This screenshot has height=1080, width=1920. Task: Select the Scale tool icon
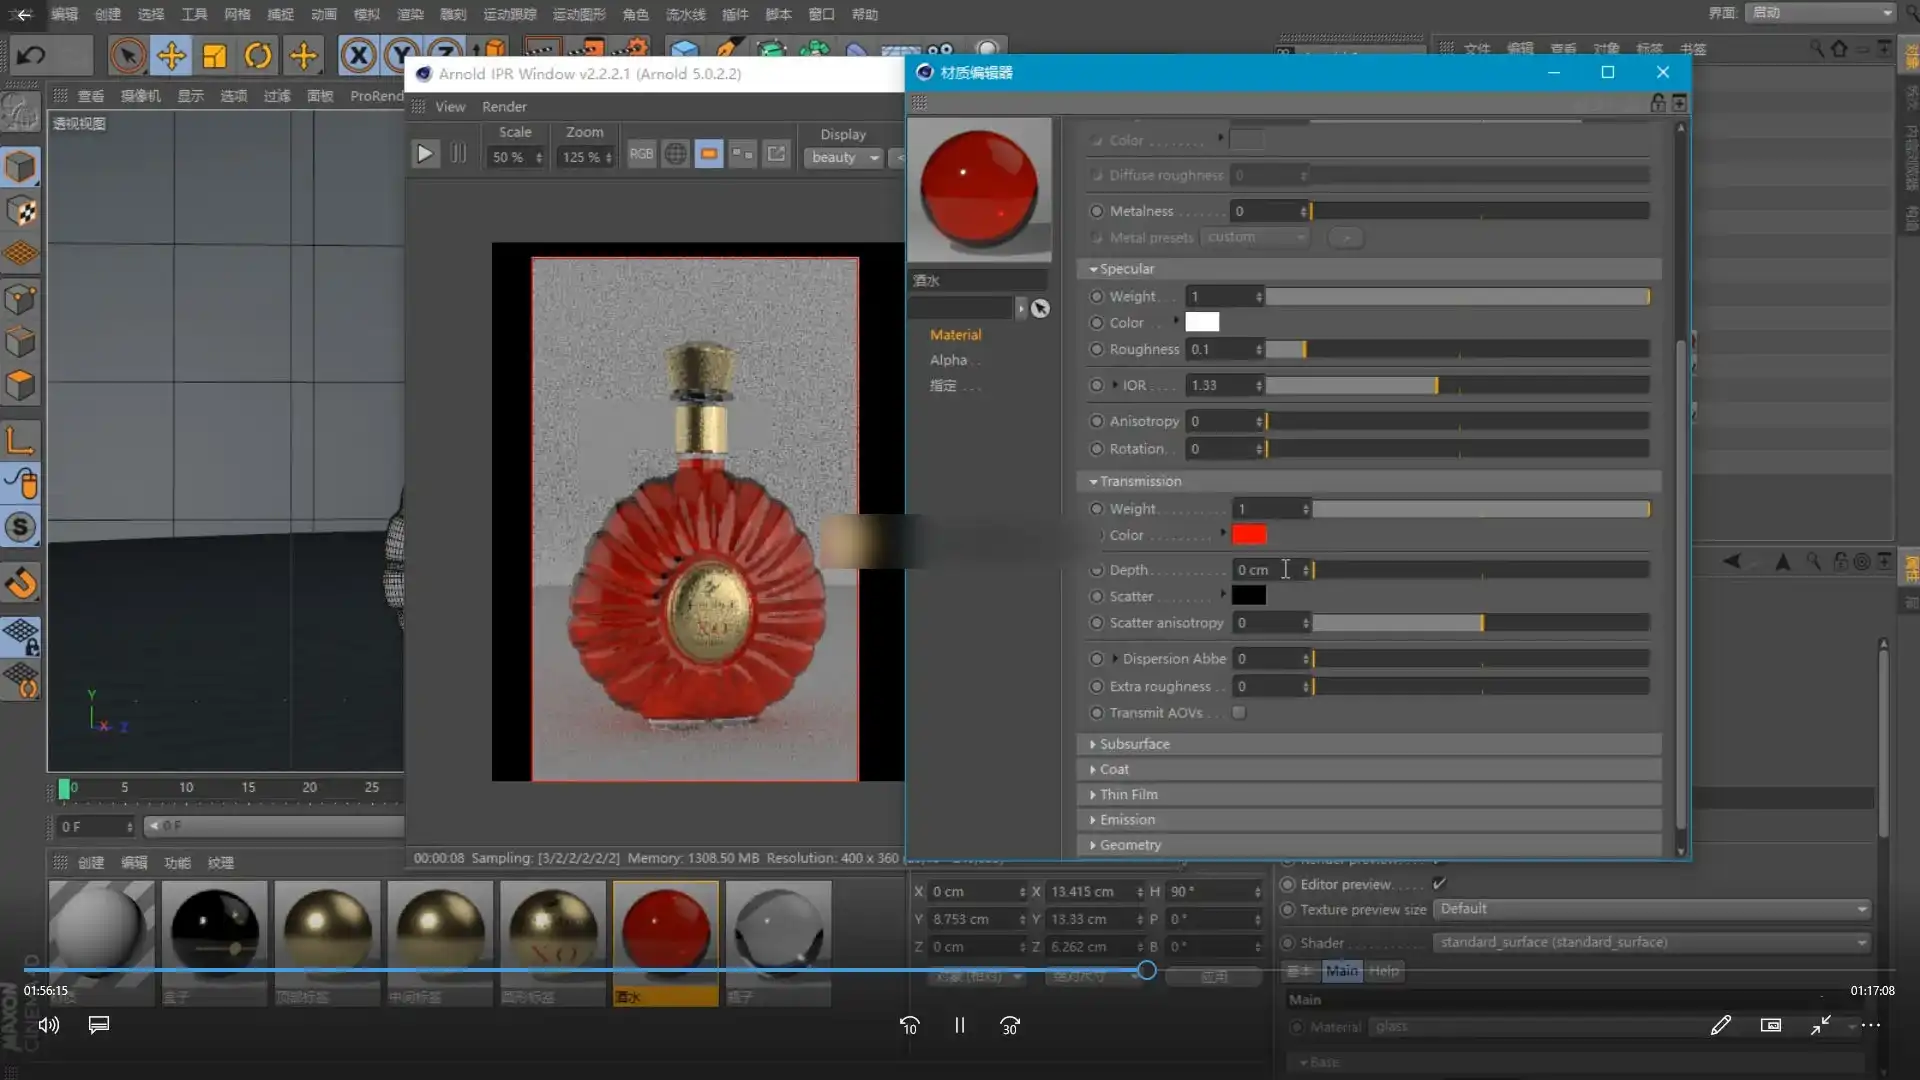coord(214,55)
